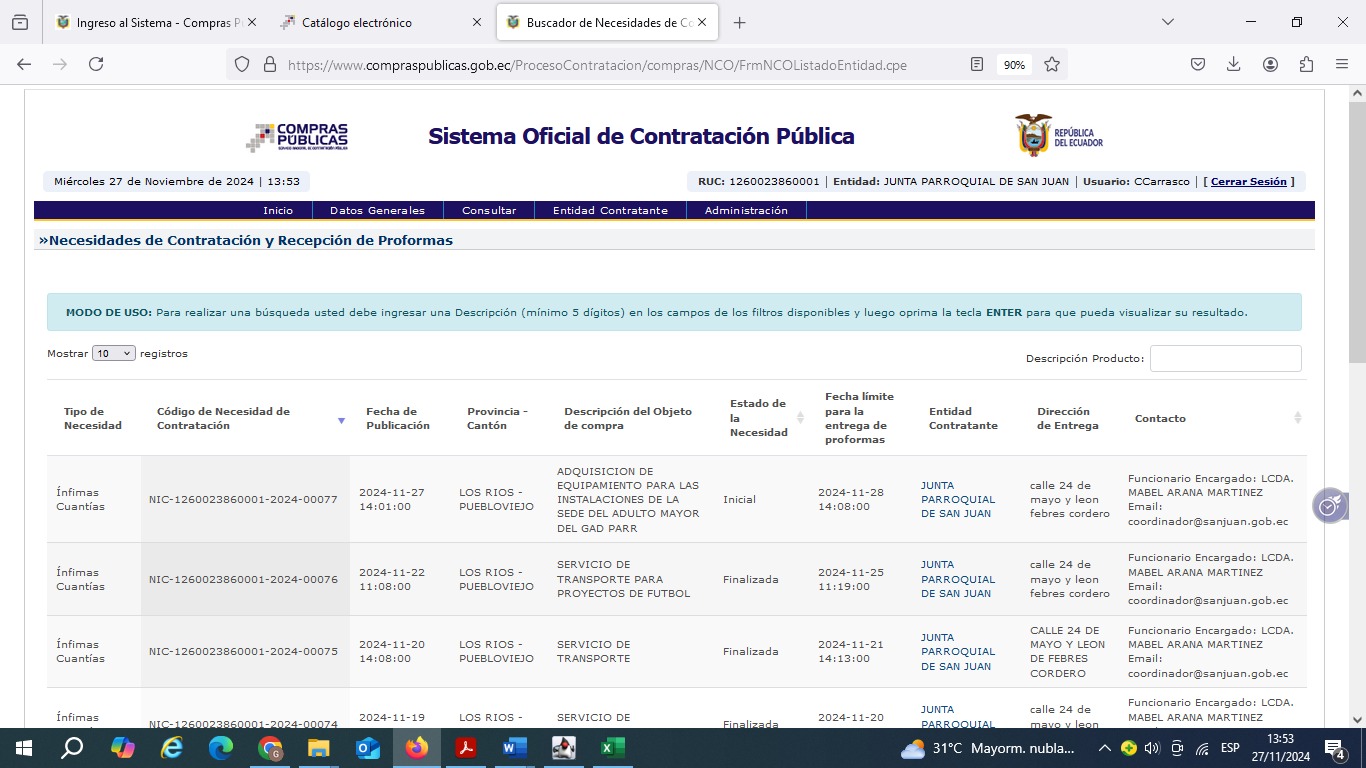Image resolution: width=1366 pixels, height=768 pixels.
Task: Expand the list all tabs chevron
Action: point(1167,22)
